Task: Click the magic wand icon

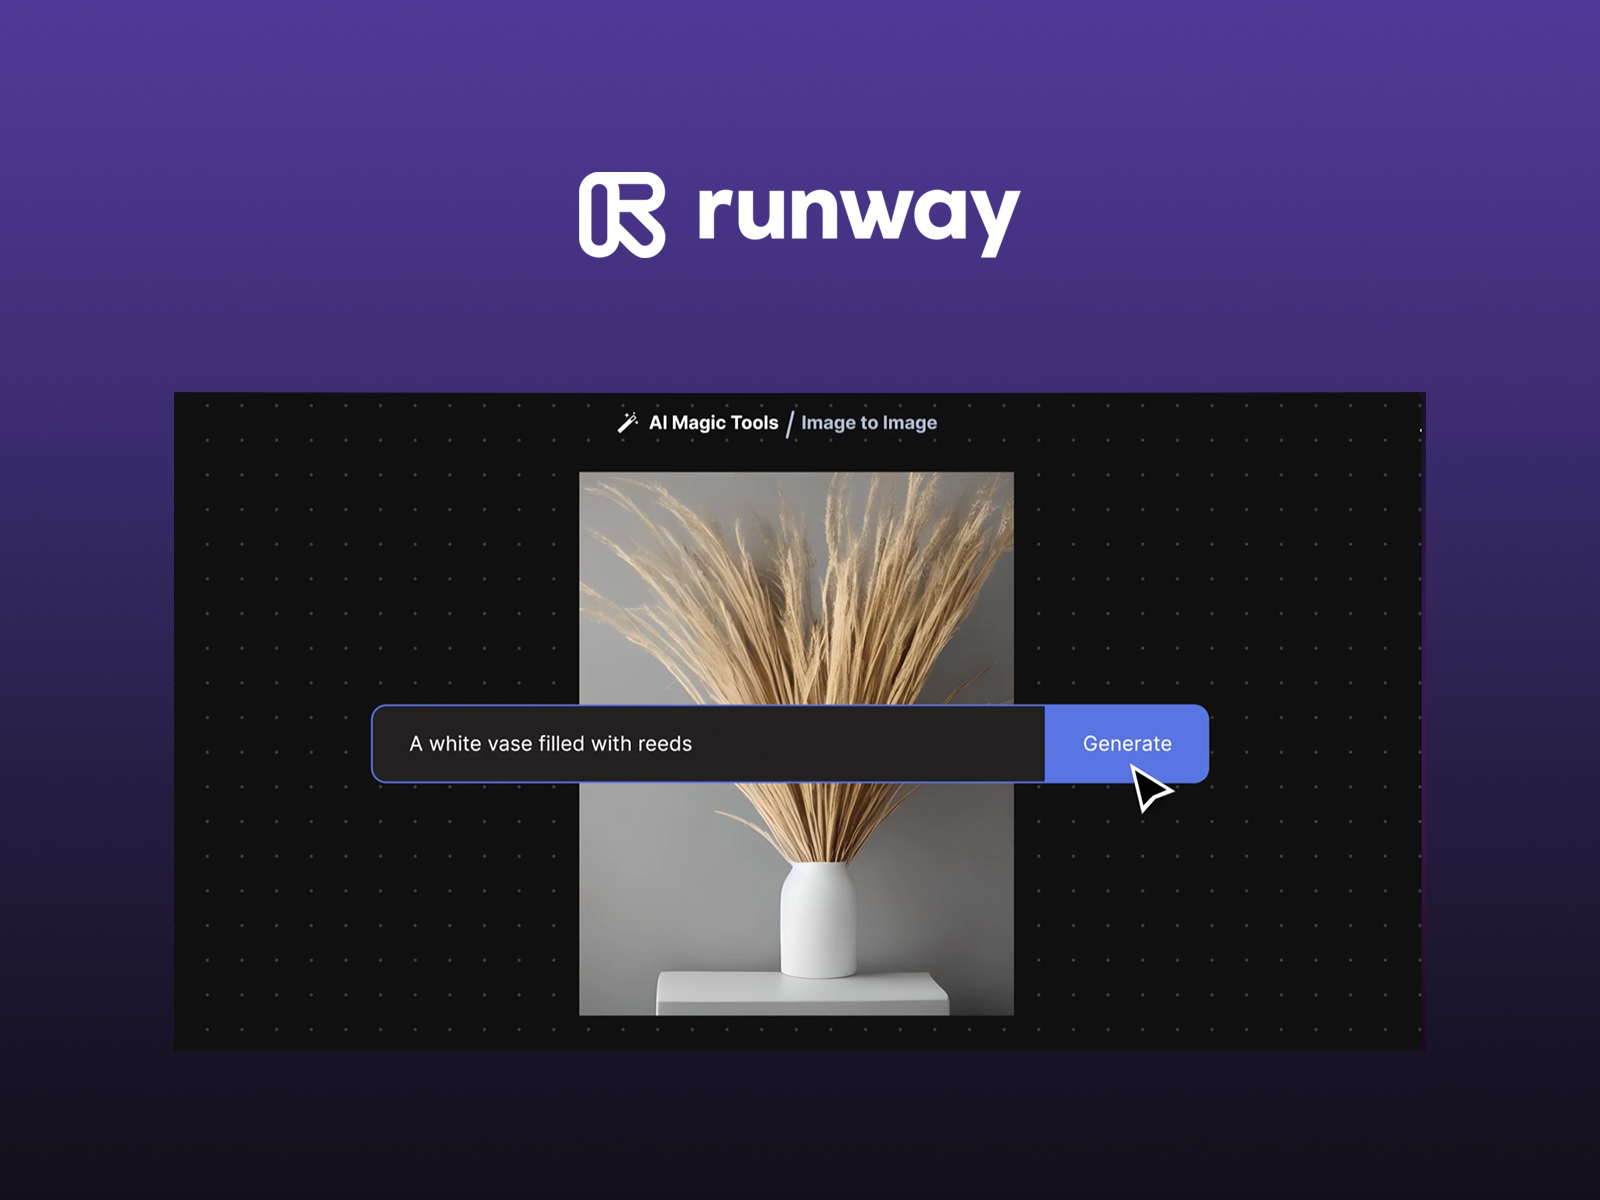Action: pos(628,422)
